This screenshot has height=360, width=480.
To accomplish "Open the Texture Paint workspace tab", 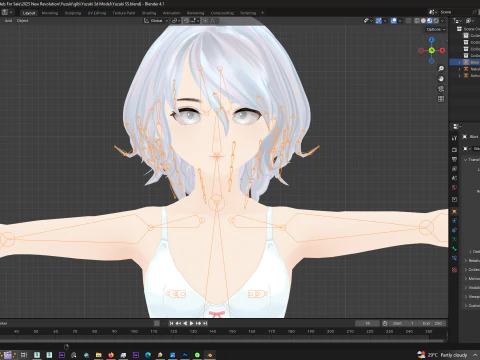I will [124, 13].
